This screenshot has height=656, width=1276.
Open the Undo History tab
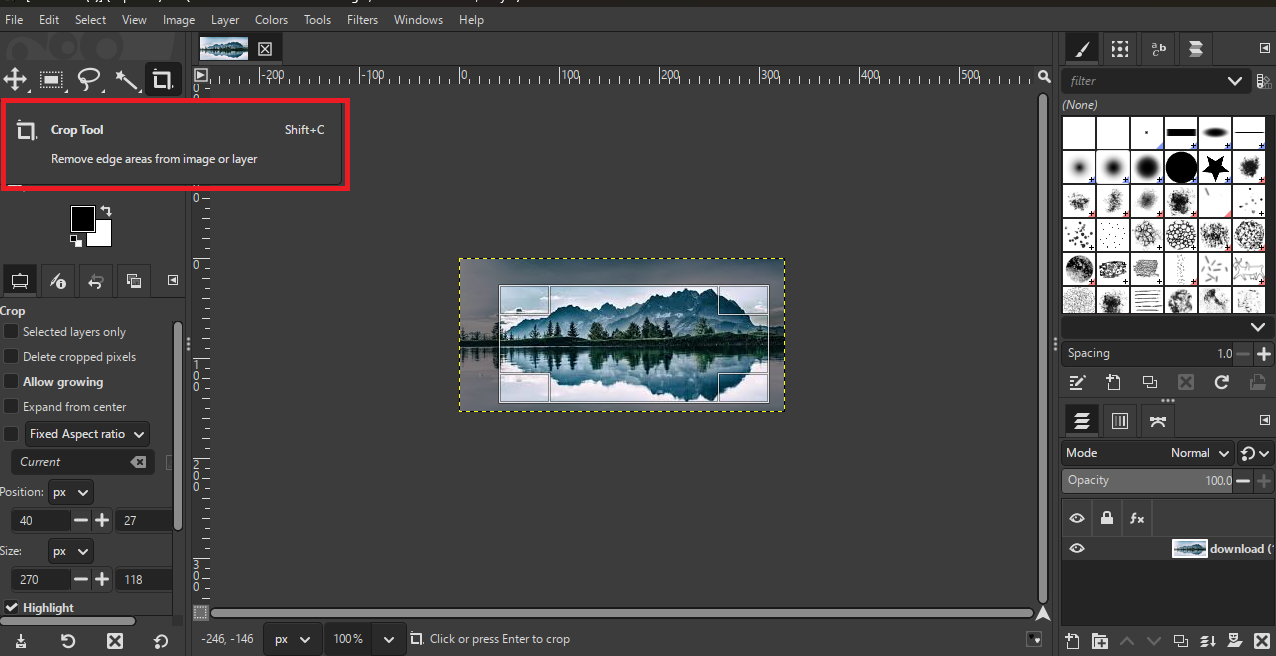[96, 281]
